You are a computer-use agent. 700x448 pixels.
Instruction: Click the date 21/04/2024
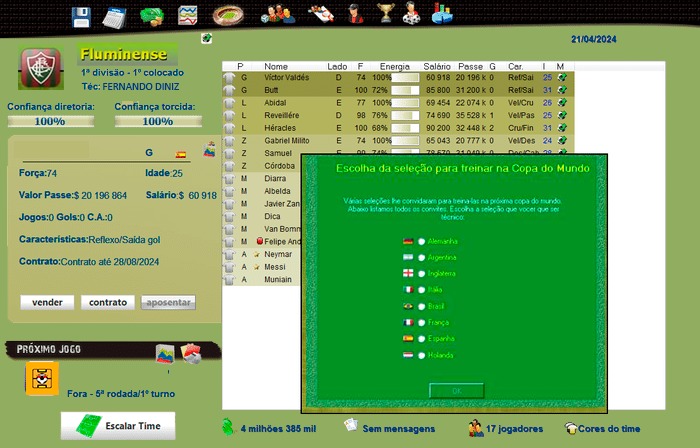point(594,39)
